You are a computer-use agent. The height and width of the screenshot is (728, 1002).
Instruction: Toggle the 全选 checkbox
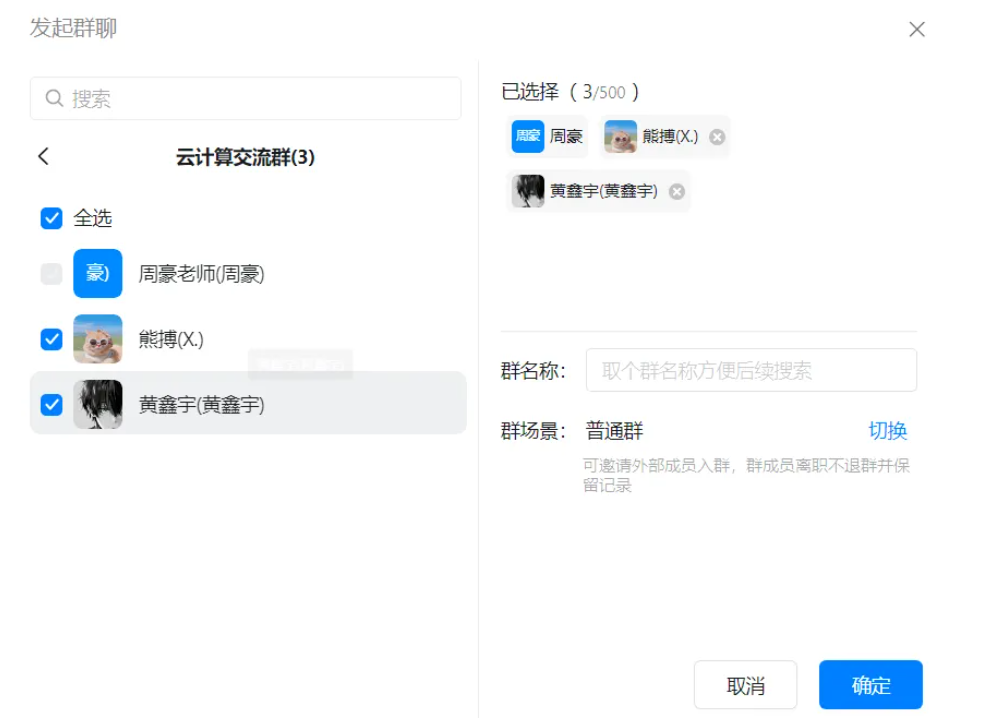[51, 218]
